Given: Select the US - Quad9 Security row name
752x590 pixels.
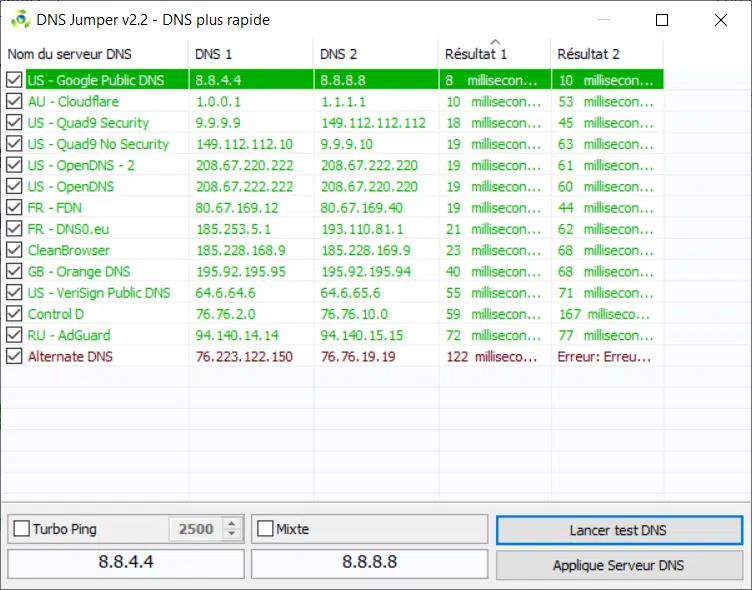Looking at the screenshot, I should (88, 122).
